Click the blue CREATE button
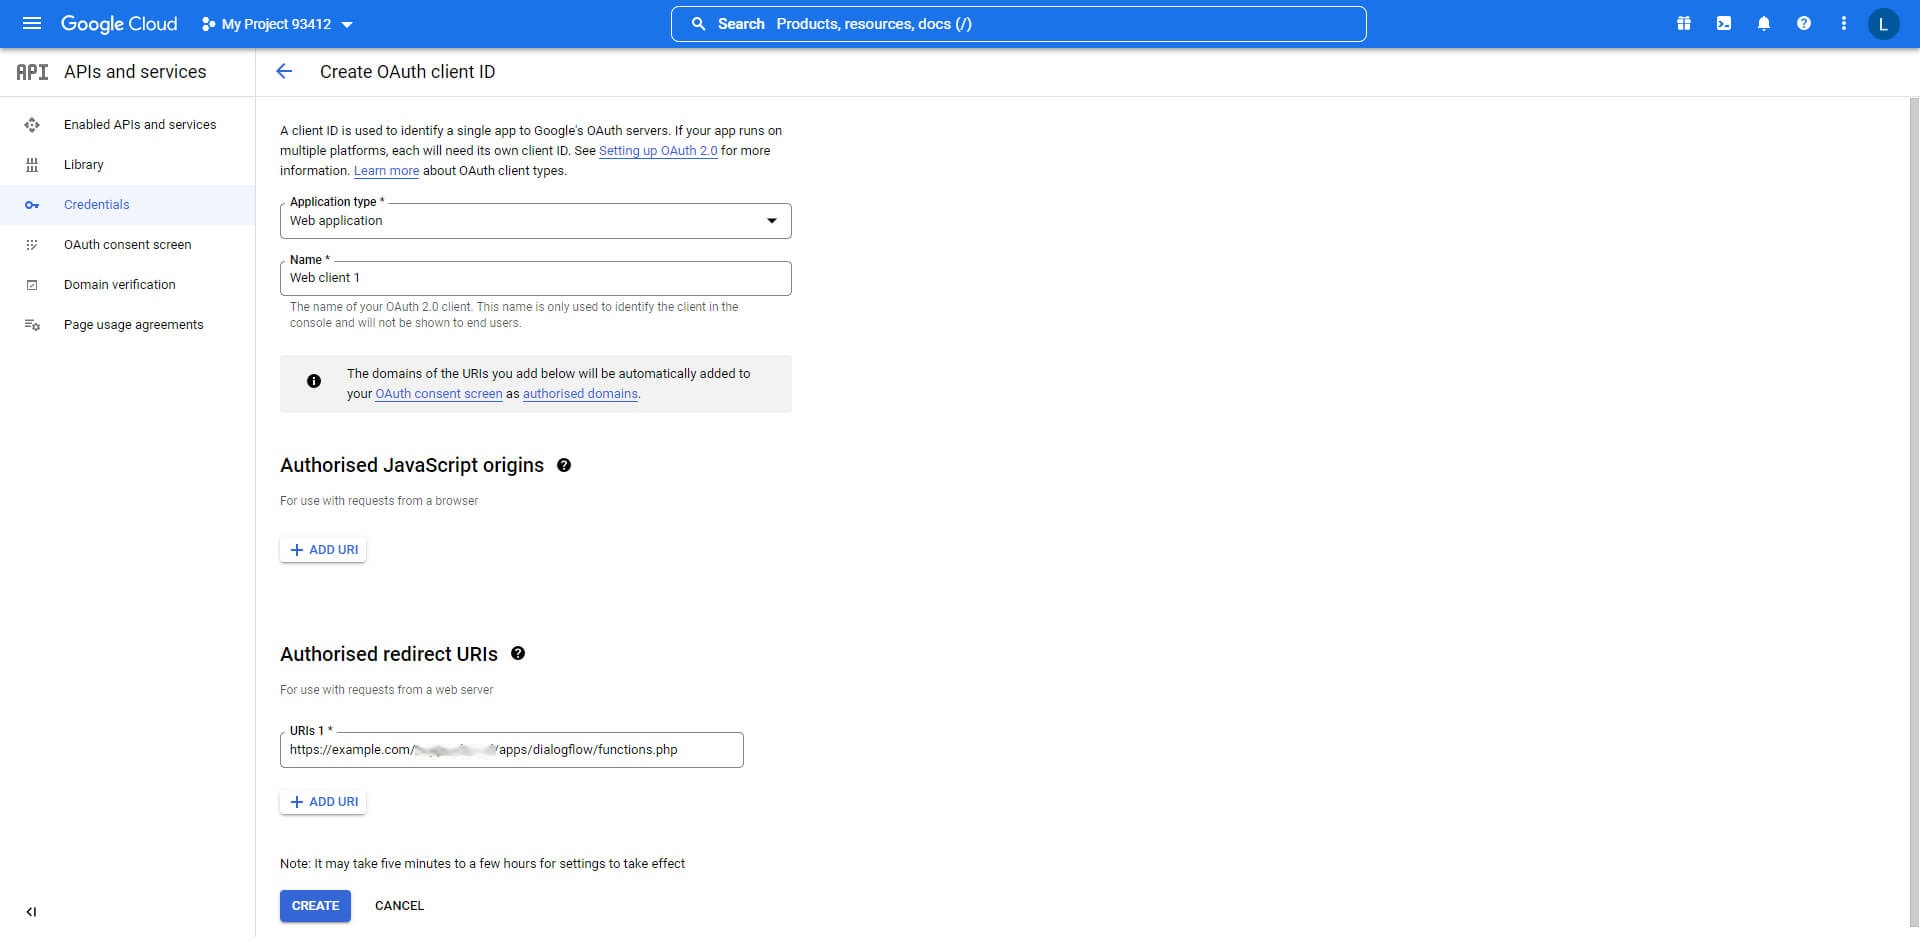Viewport: 1920px width, 937px height. pos(315,905)
